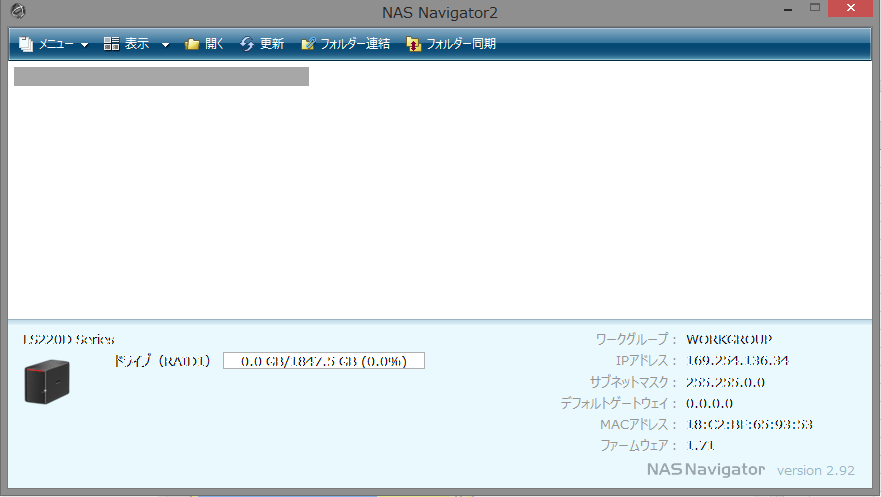The image size is (881, 497).
Task: Click the デフォルトゲートウェイ label
Action: tap(618, 403)
